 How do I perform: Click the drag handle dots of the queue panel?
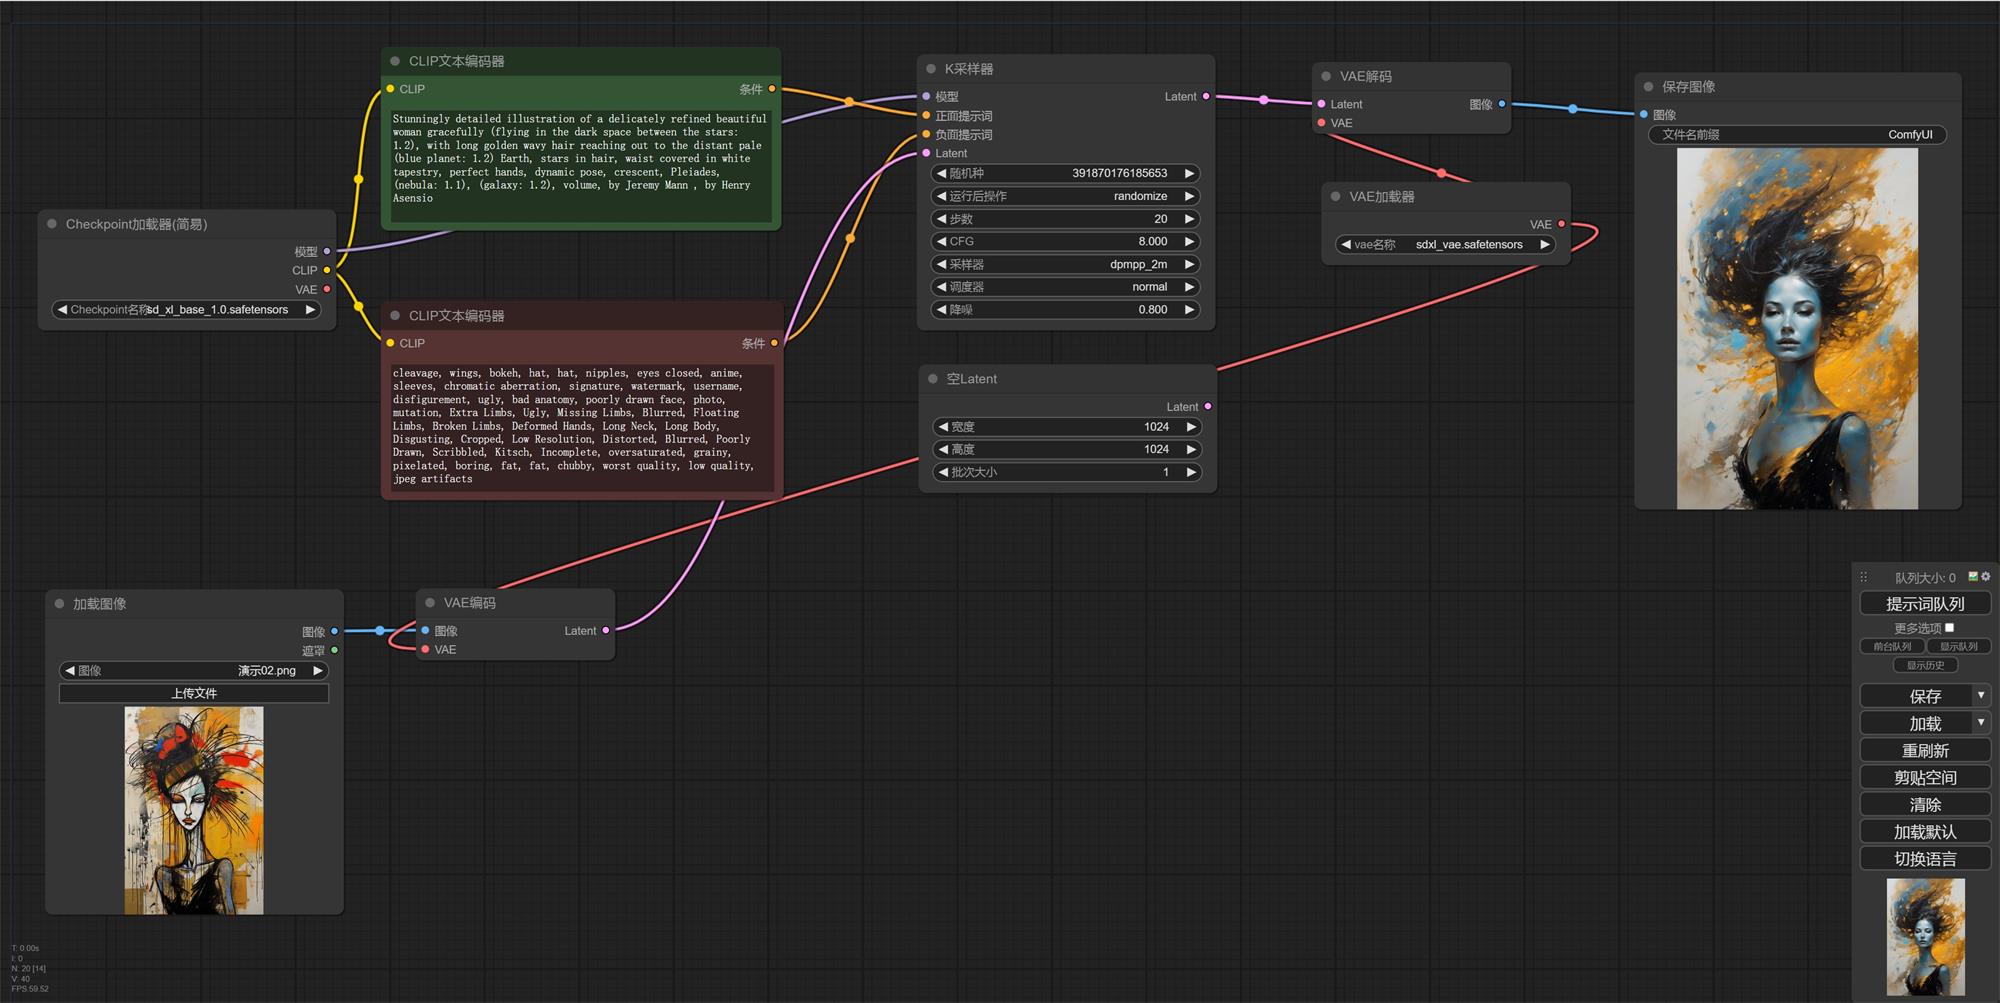click(x=1863, y=577)
